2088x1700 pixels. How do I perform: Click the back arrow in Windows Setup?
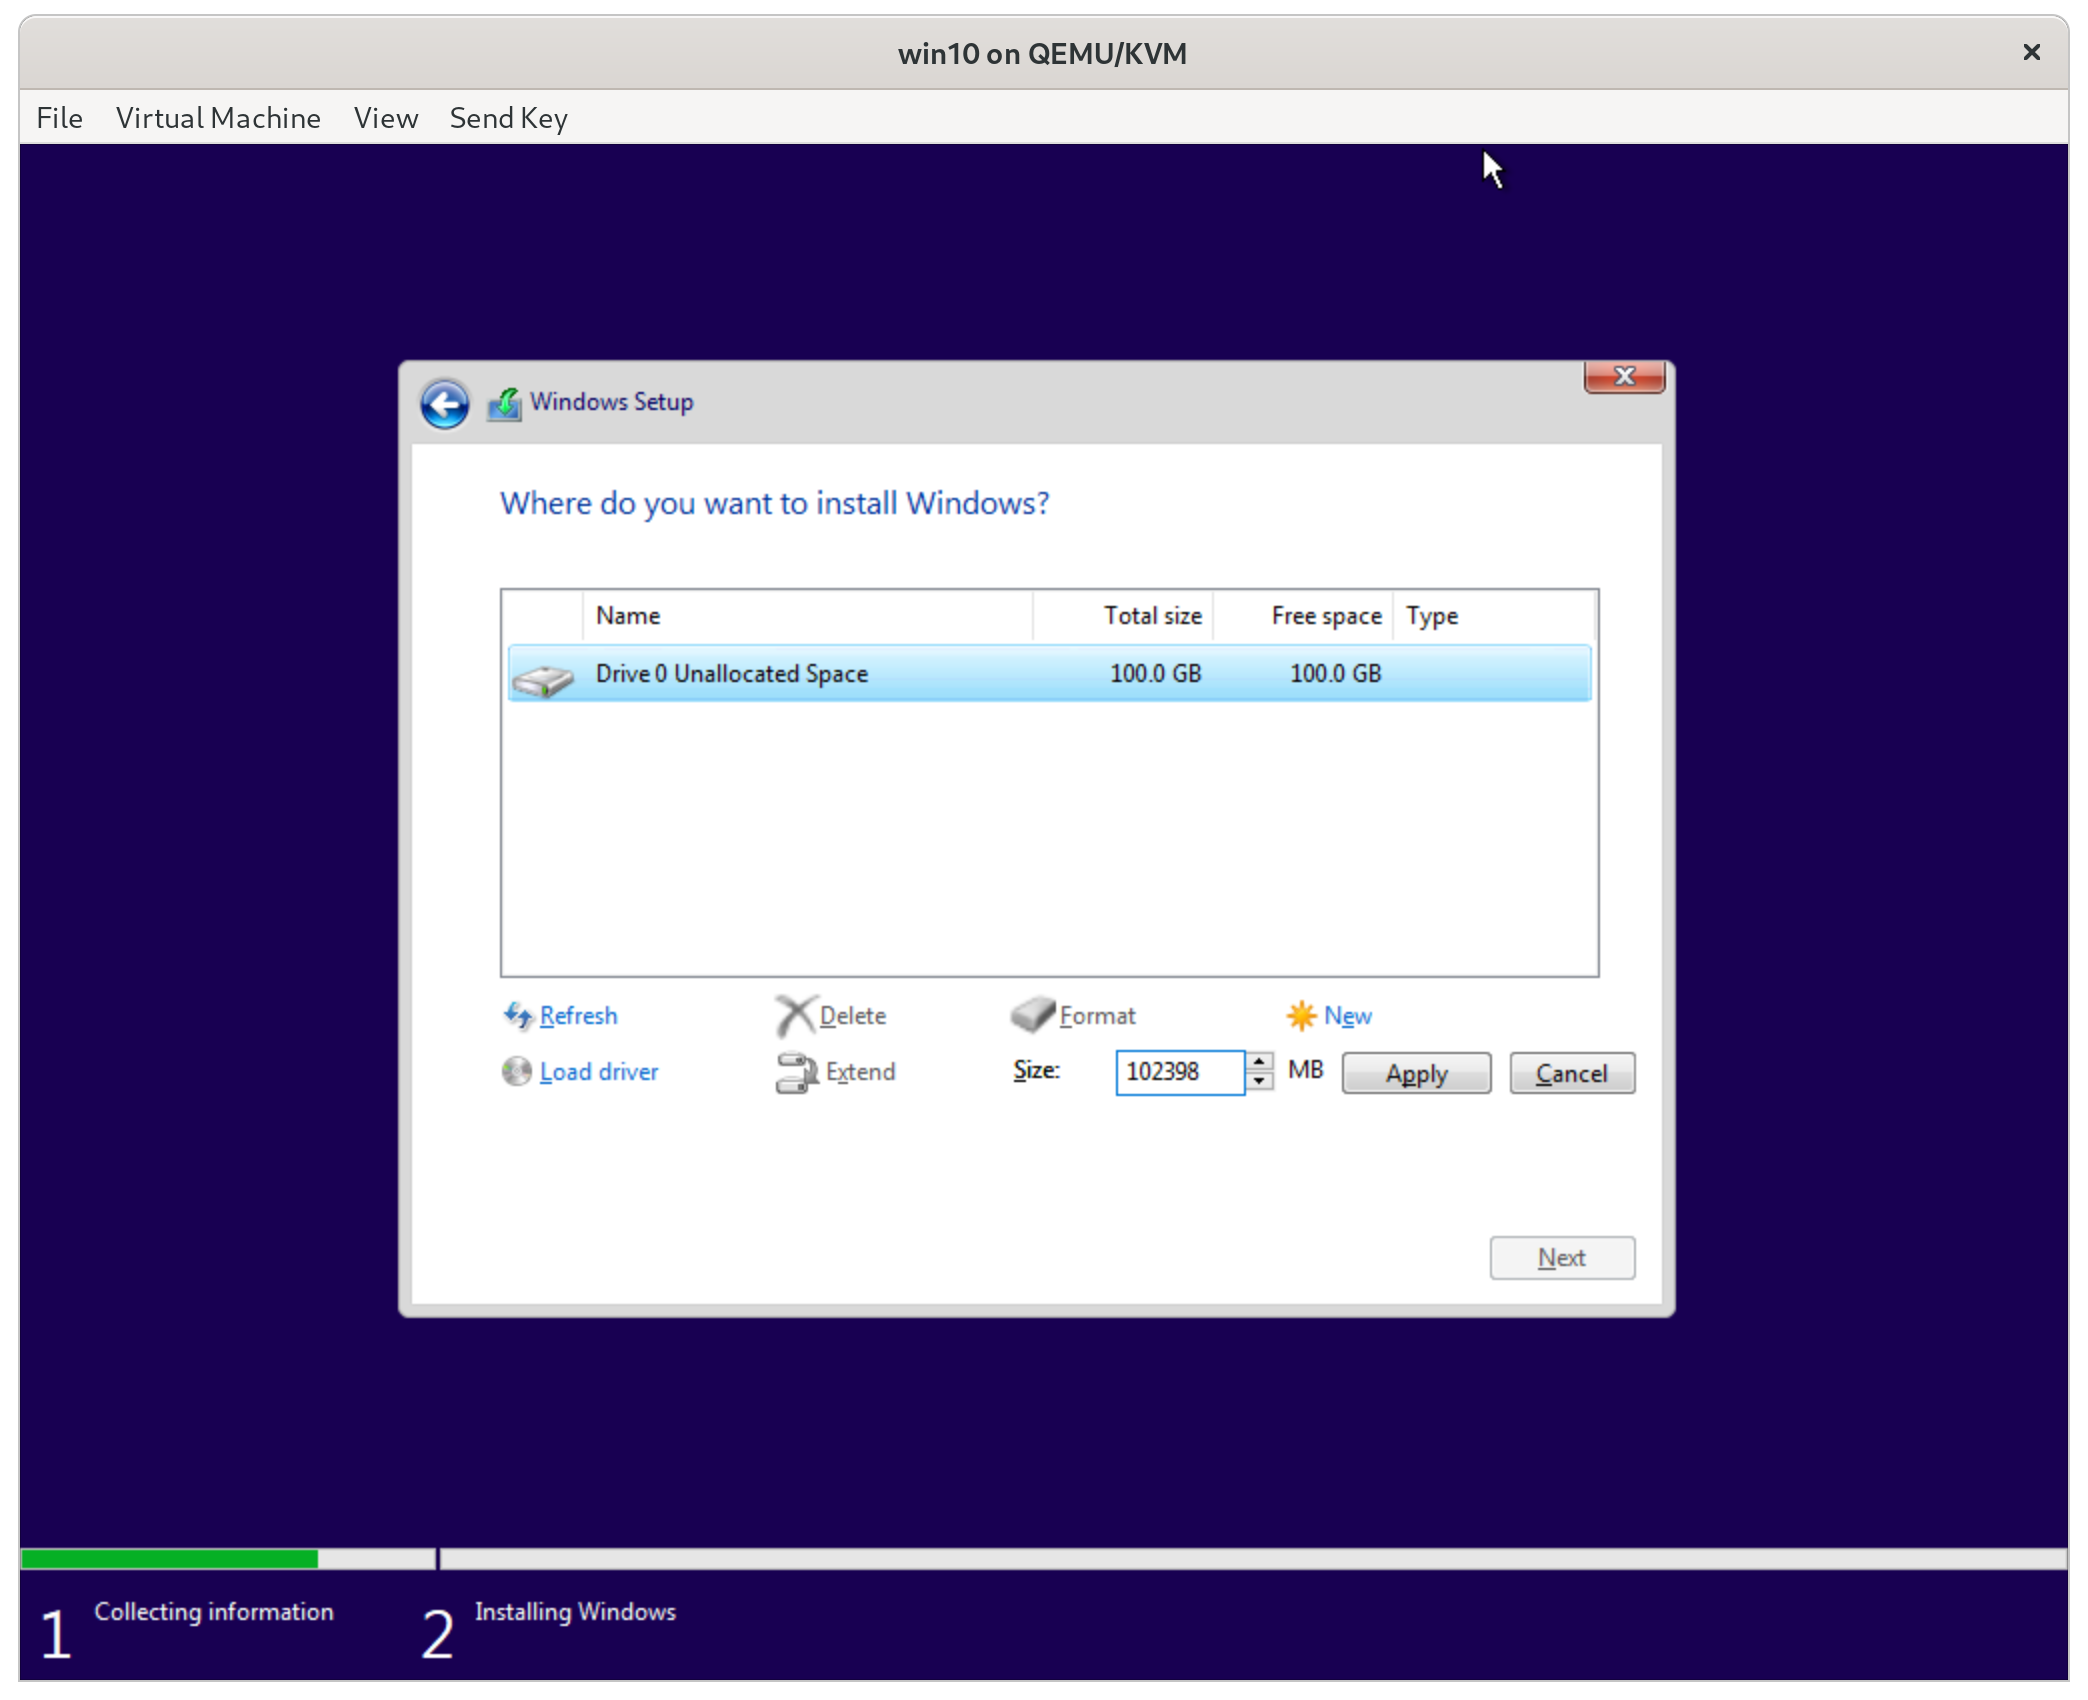(444, 402)
